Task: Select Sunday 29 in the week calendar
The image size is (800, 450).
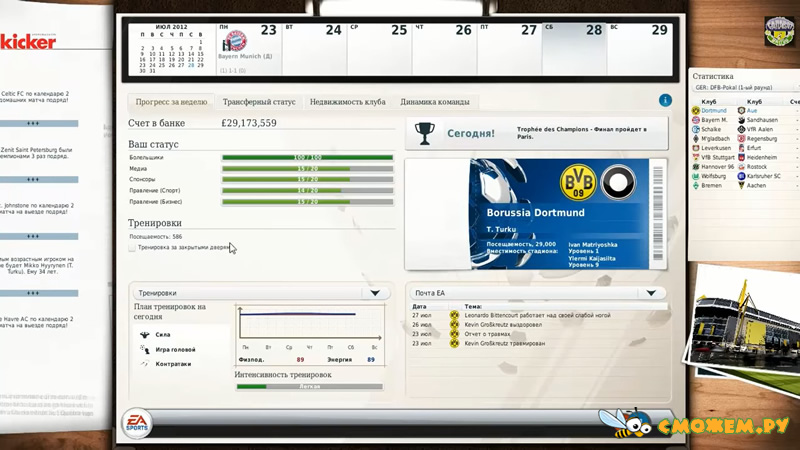Action: point(639,48)
